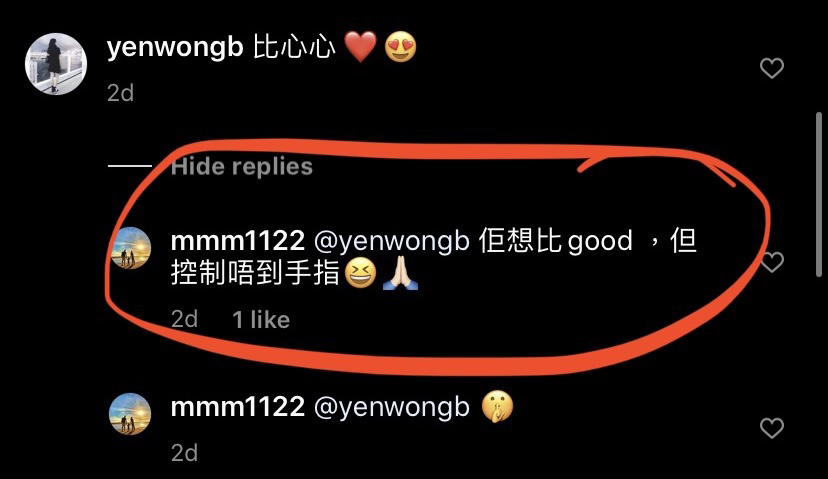
Task: Click the laughing squint emoji in reply
Action: tap(360, 275)
